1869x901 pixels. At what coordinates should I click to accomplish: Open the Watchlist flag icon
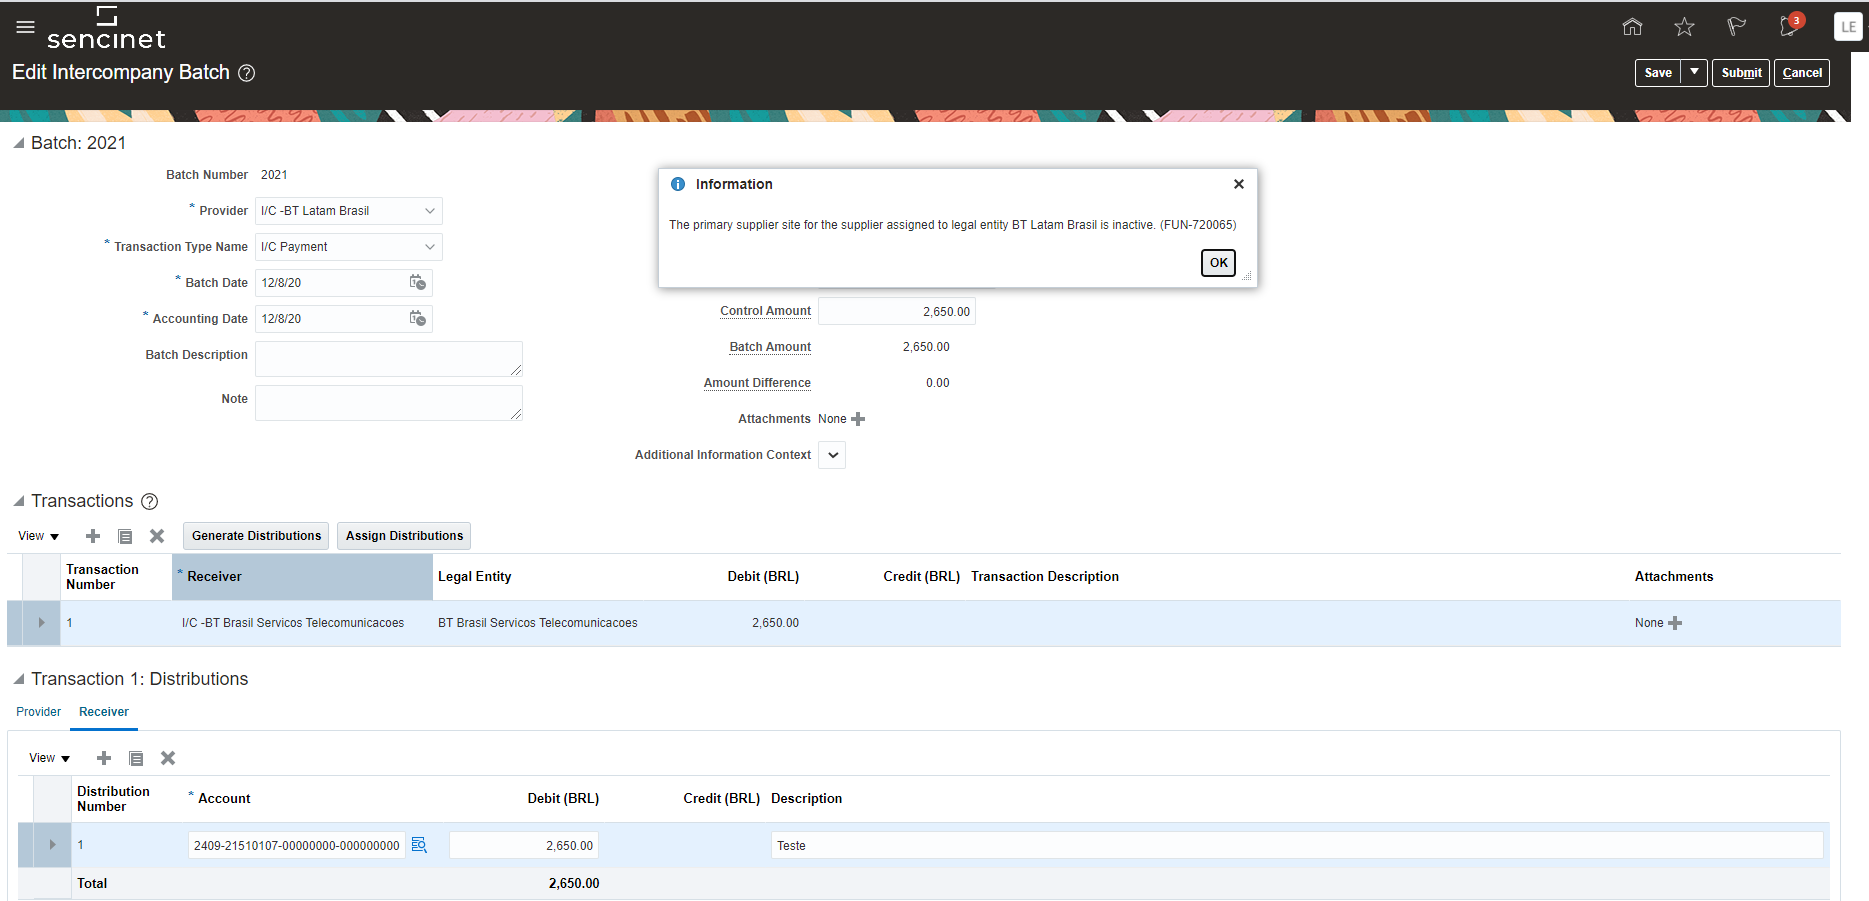[1736, 27]
